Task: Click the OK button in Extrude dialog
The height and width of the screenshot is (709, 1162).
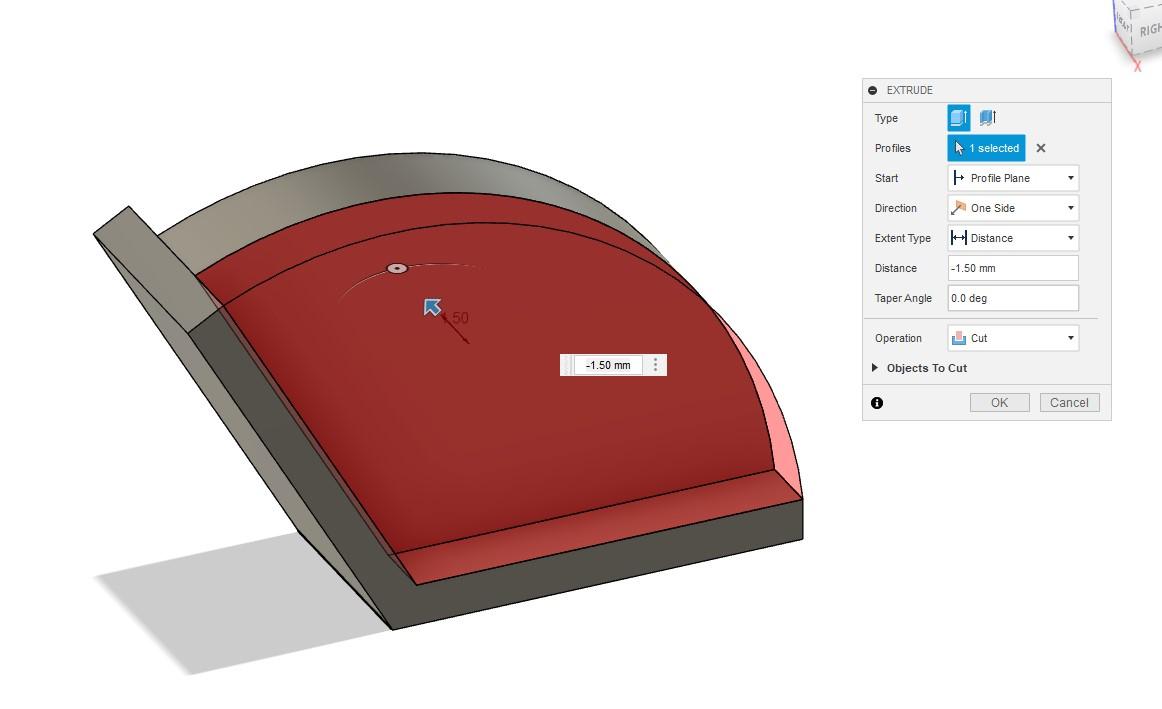Action: point(1000,402)
